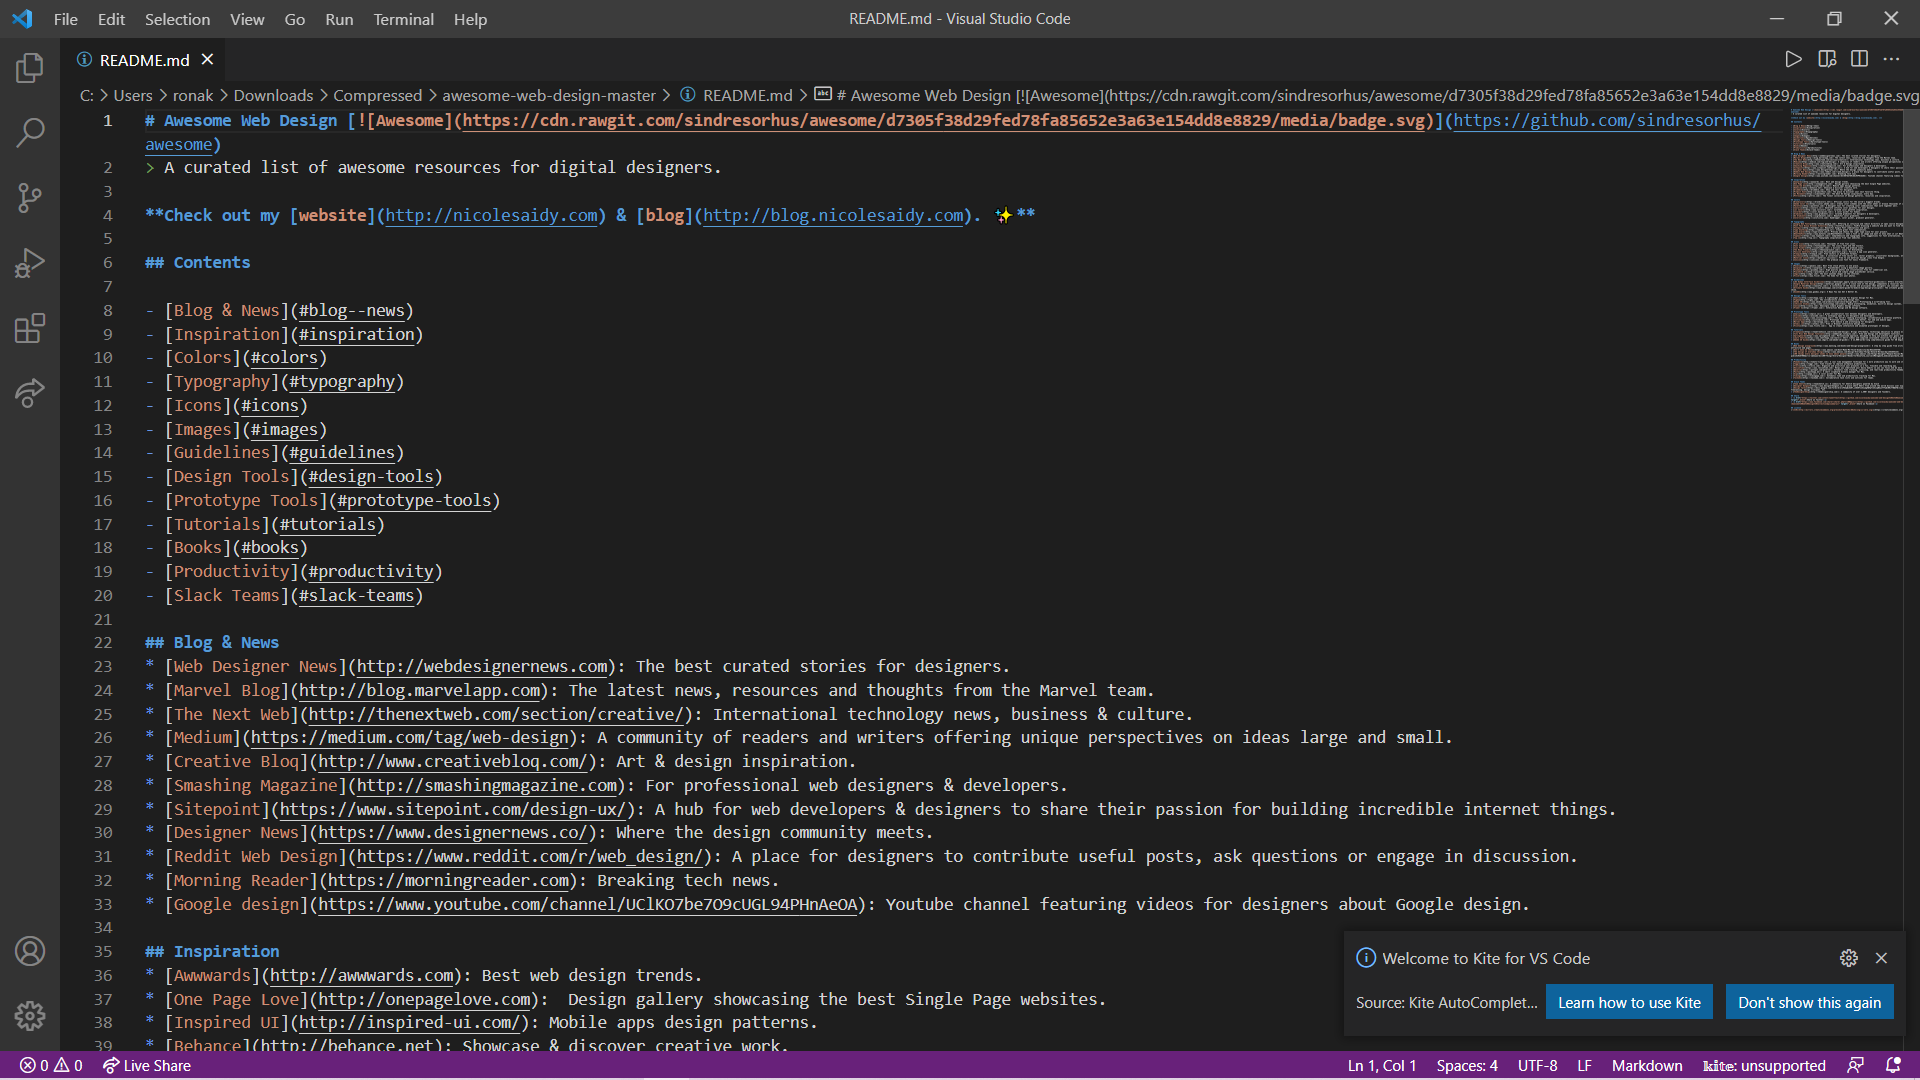This screenshot has width=1920, height=1080.
Task: Split the editor right
Action: [x=1859, y=59]
